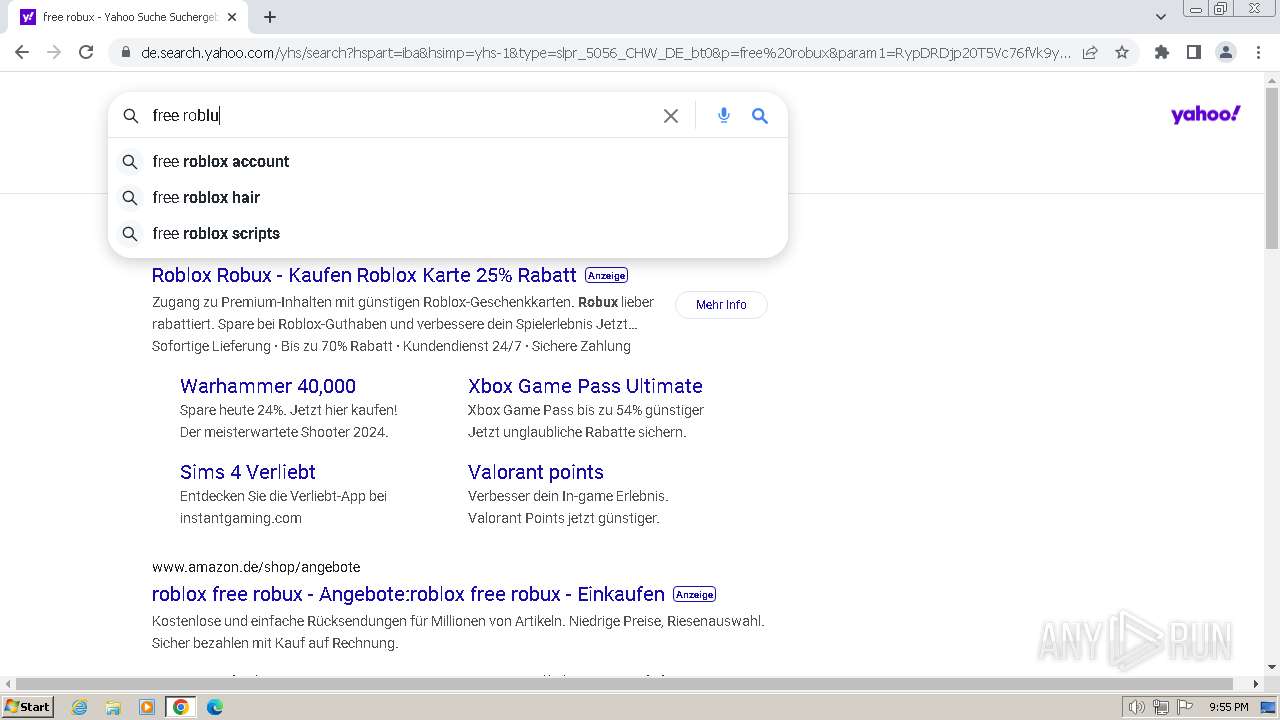Image resolution: width=1280 pixels, height=720 pixels.
Task: Click in the search input field
Action: pos(400,116)
